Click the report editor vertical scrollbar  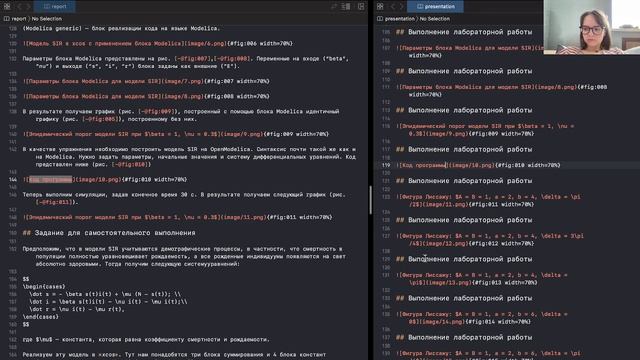click(x=370, y=200)
